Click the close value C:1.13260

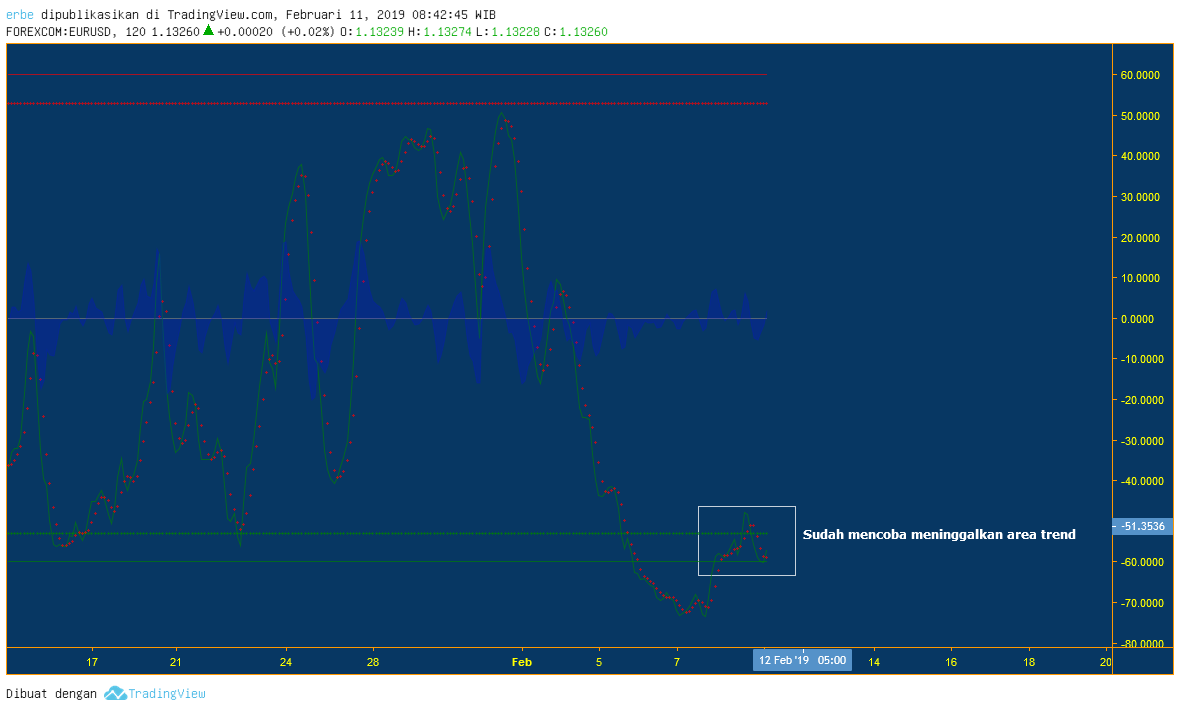pyautogui.click(x=576, y=32)
